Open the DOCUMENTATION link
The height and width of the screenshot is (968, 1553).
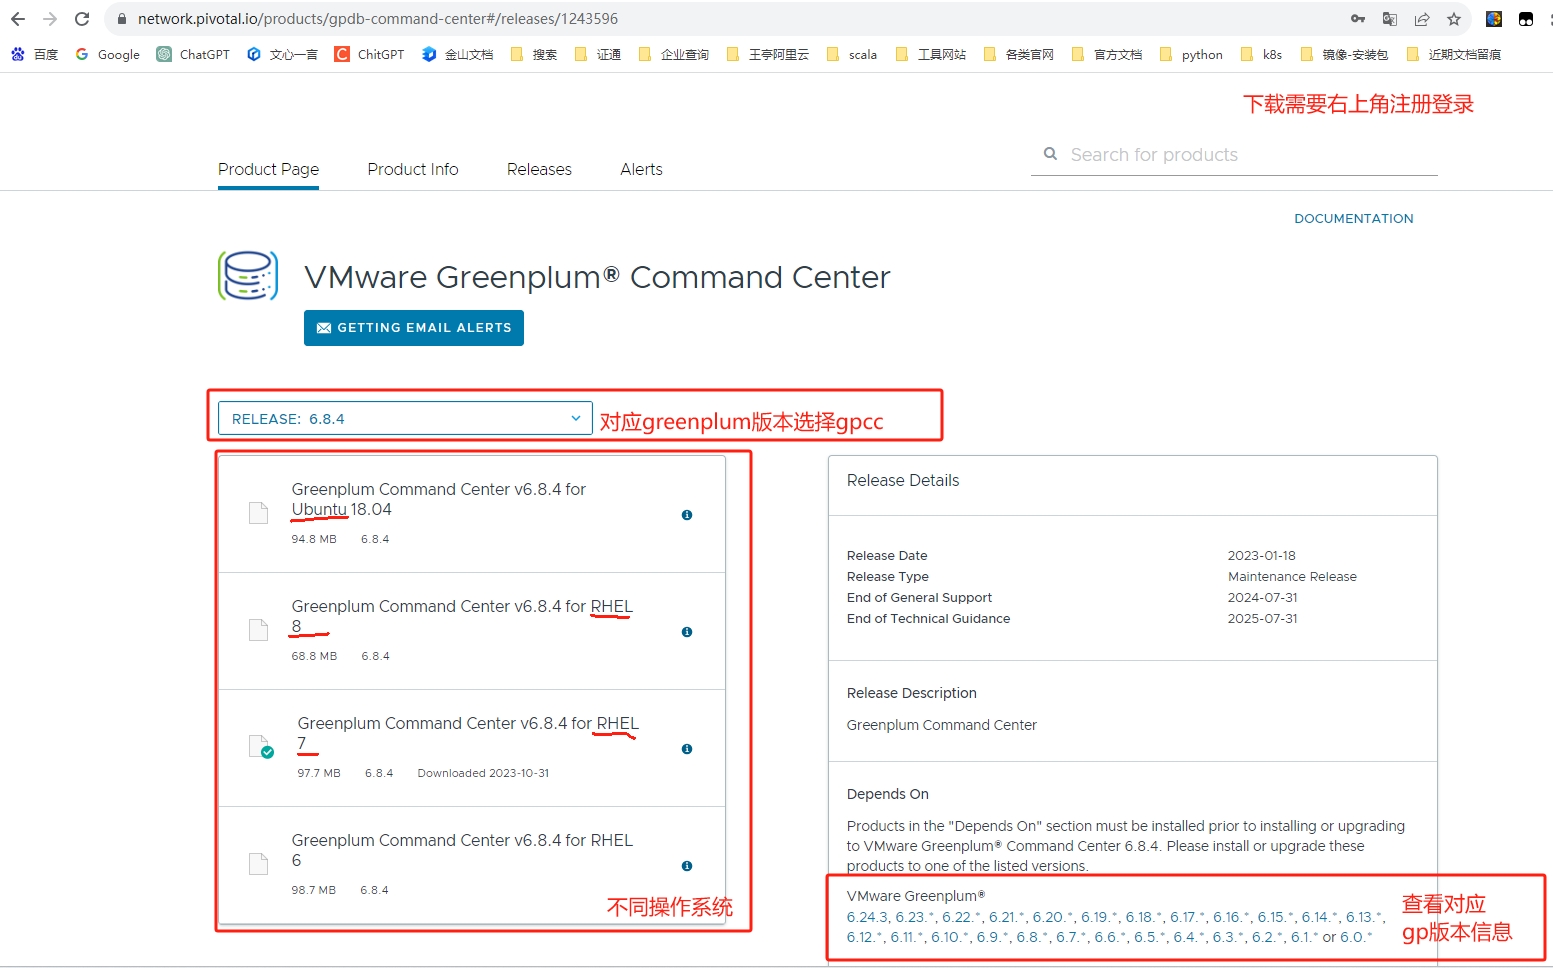[1353, 218]
